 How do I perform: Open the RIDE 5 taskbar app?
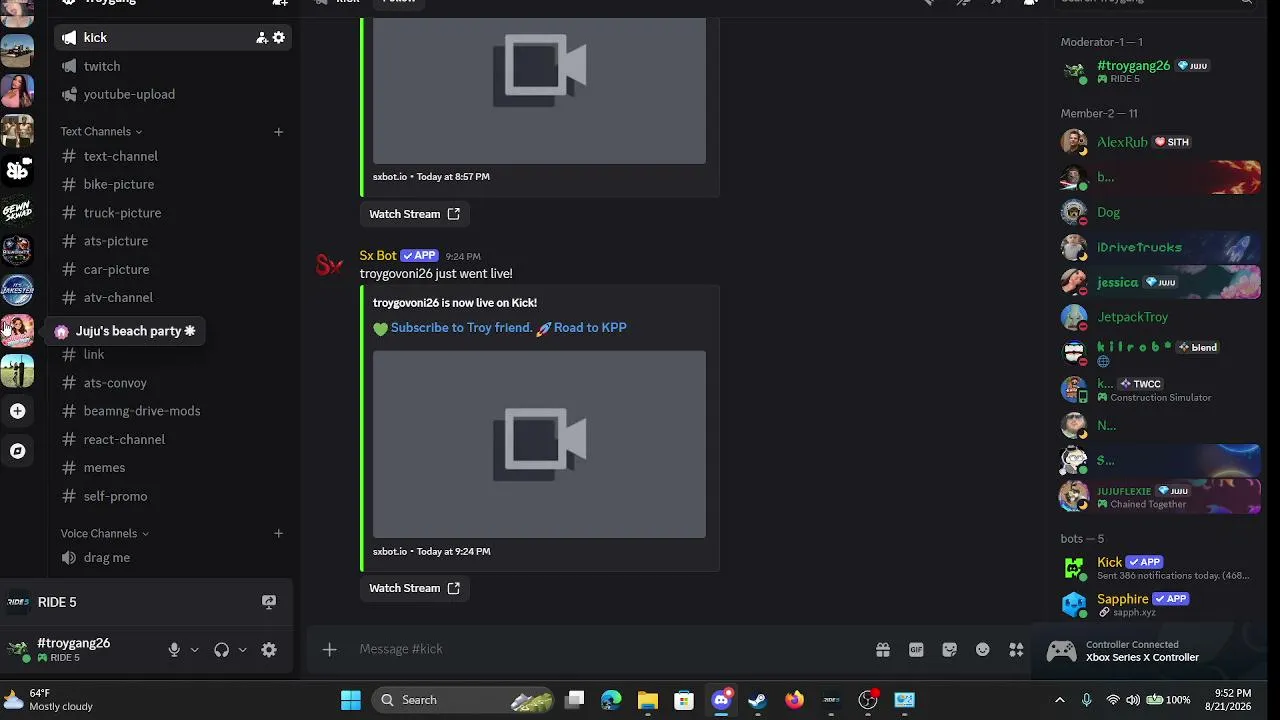point(831,700)
